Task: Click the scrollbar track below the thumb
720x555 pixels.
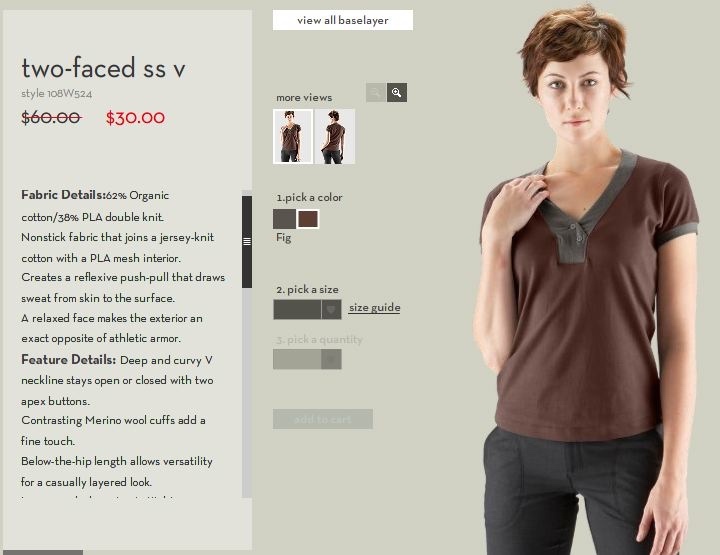Action: click(247, 392)
